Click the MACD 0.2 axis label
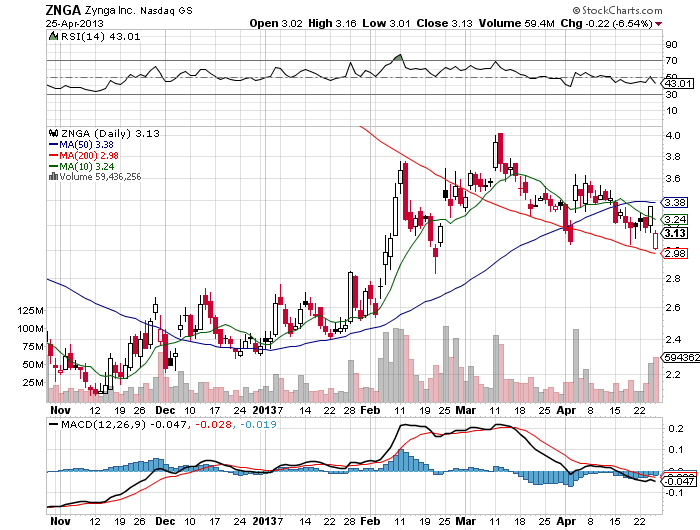Image resolution: width=700 pixels, height=530 pixels. (676, 429)
